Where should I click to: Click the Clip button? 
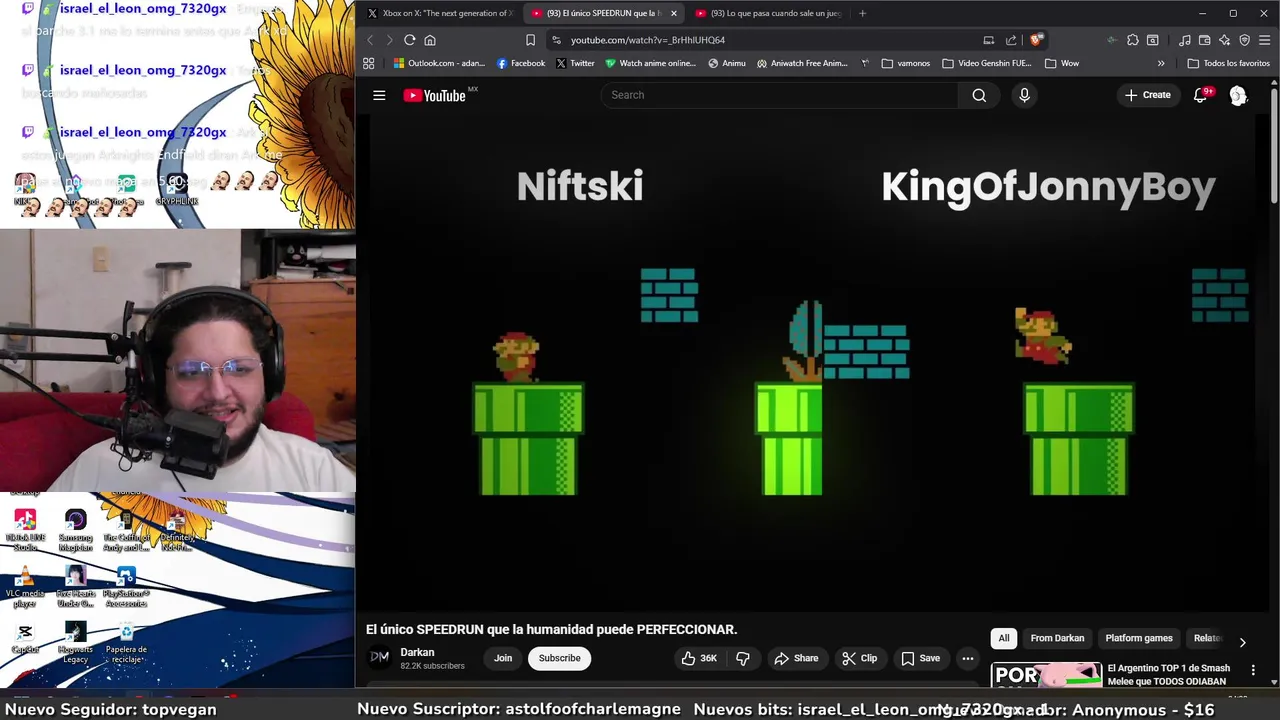[x=859, y=658]
